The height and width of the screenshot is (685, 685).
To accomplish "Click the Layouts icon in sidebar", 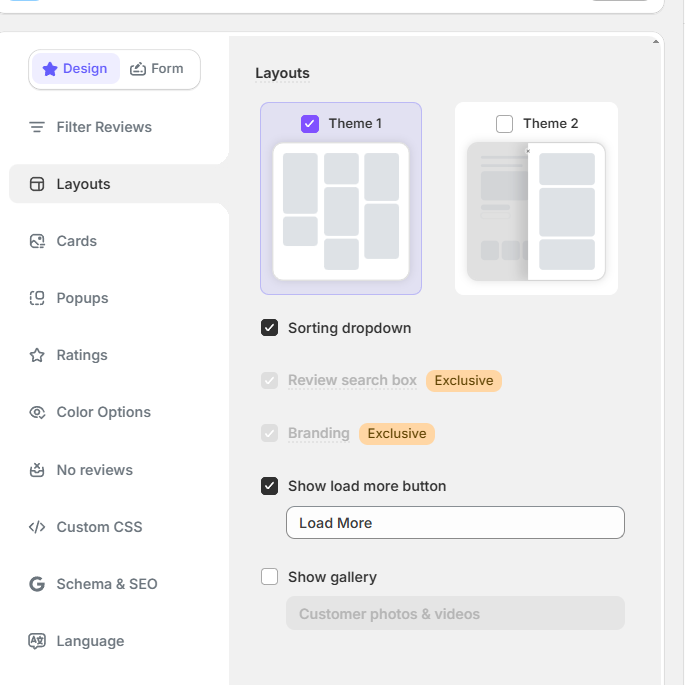I will point(37,184).
